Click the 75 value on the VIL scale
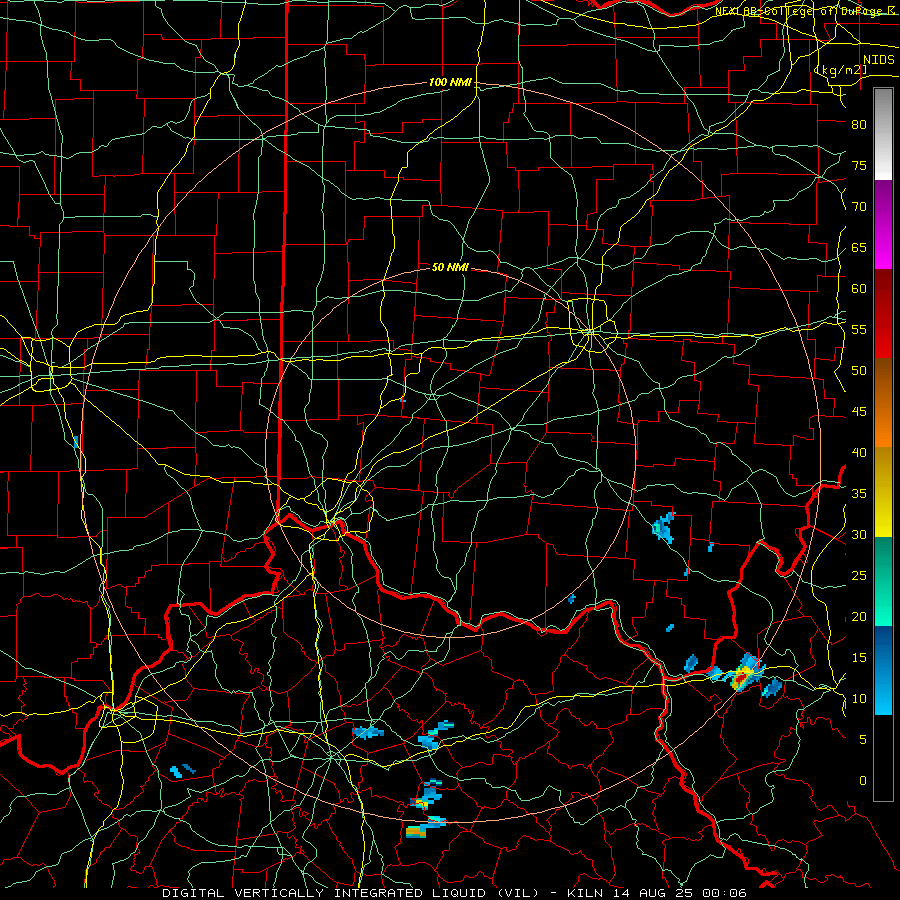Image resolution: width=900 pixels, height=900 pixels. tap(859, 166)
